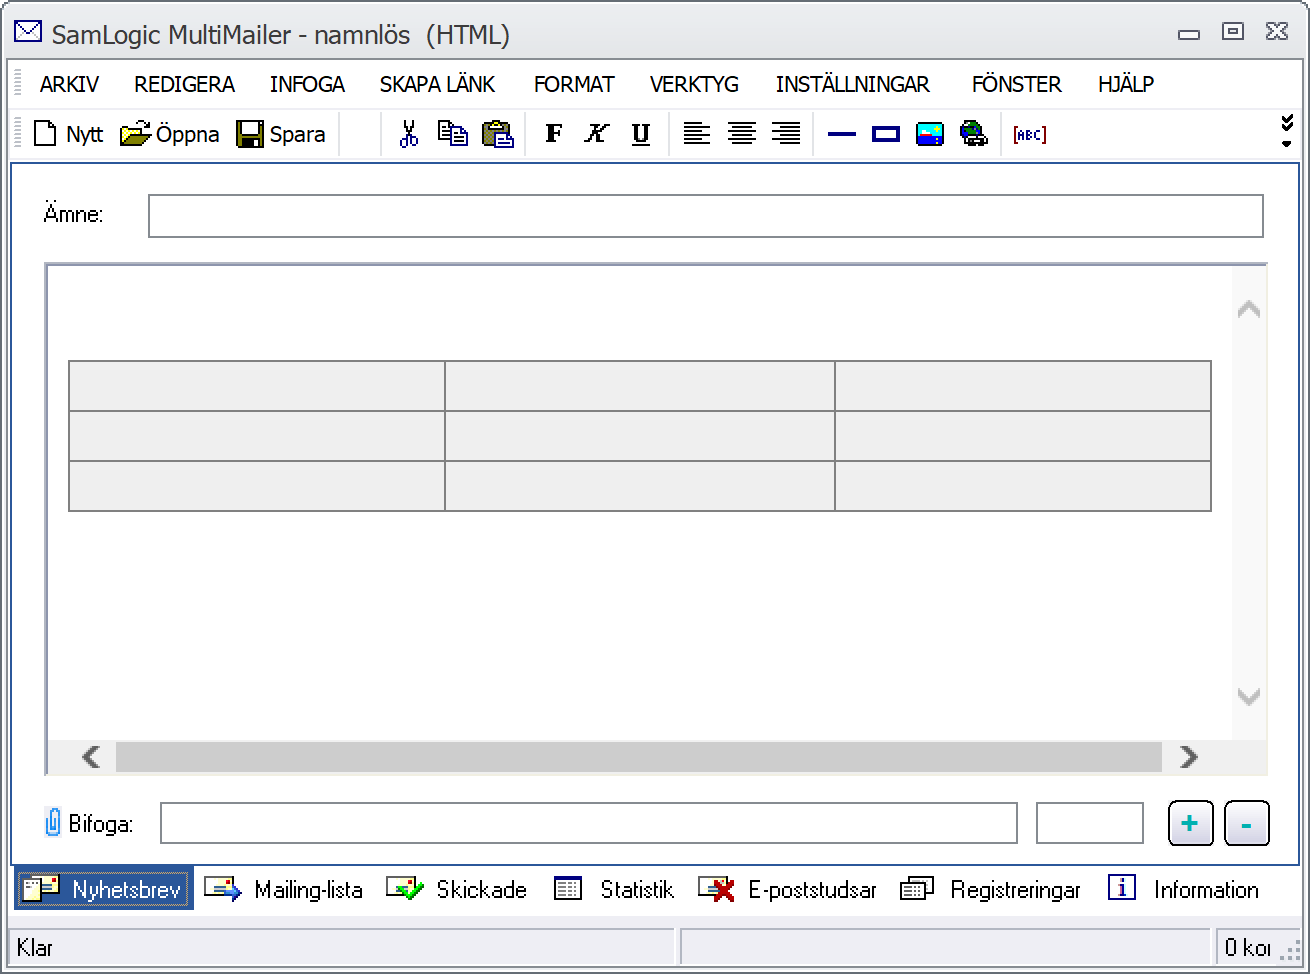
Task: Save with the Spara button
Action: coord(281,134)
